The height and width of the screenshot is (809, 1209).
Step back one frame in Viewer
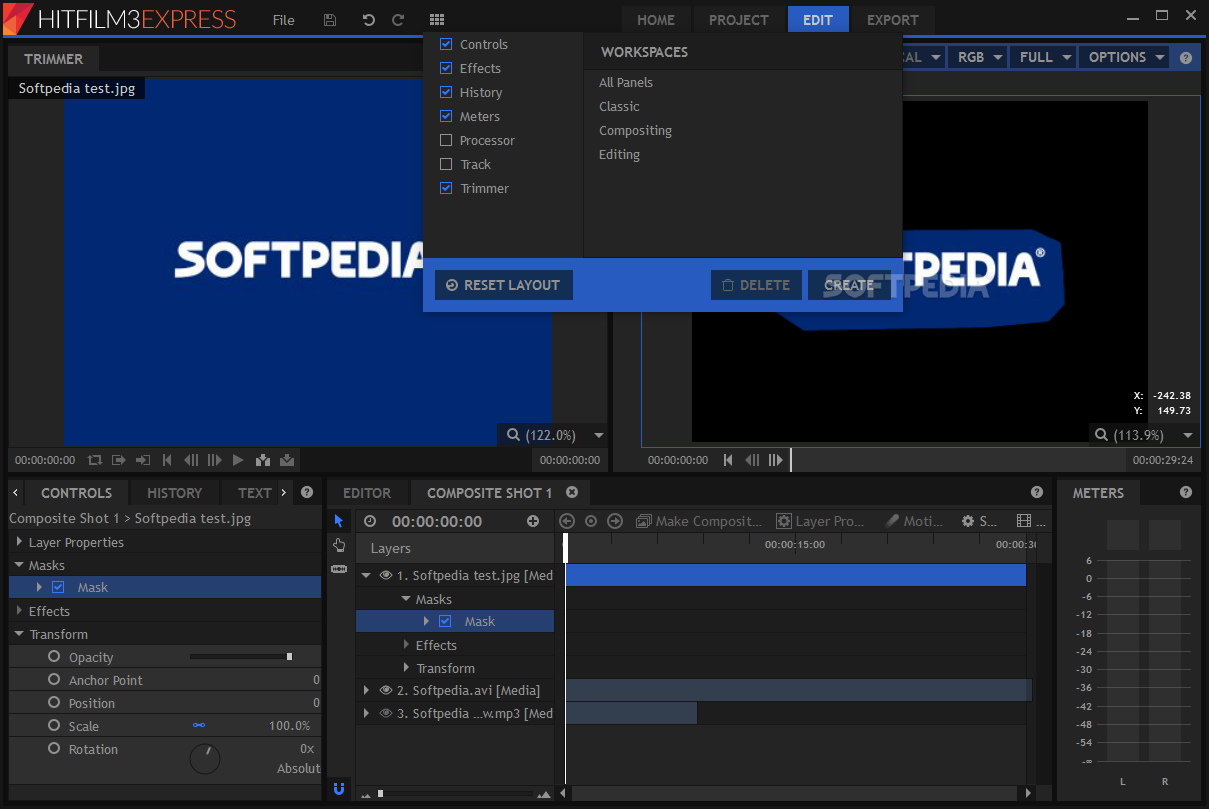[x=752, y=460]
